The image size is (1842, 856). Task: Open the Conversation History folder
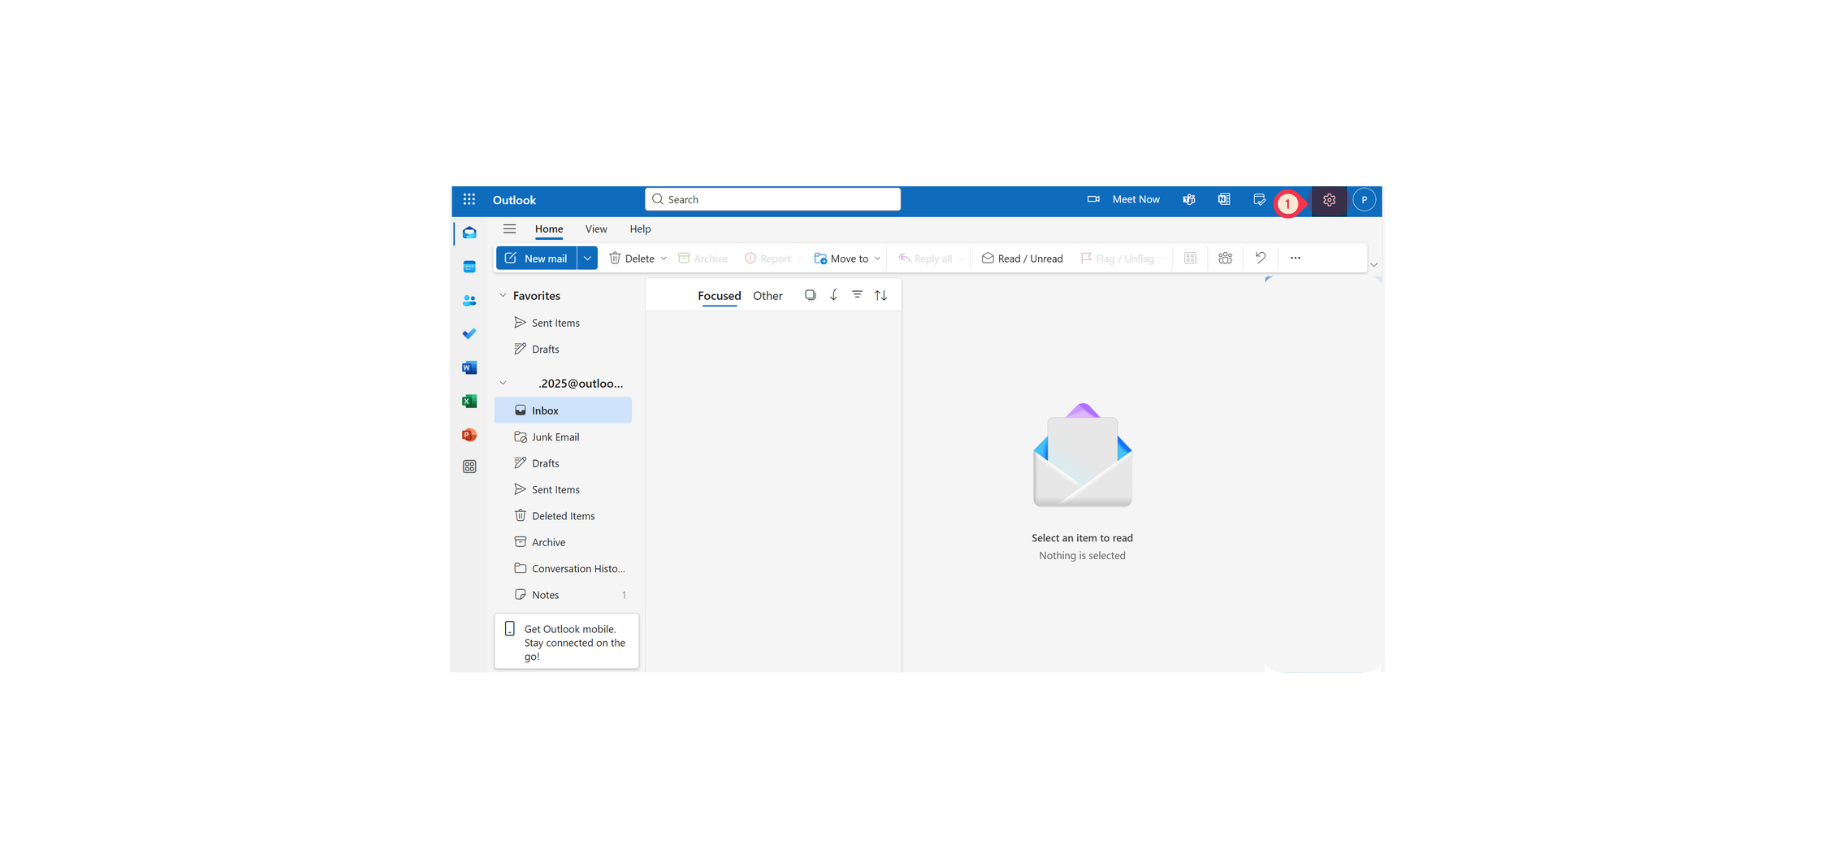[563, 568]
